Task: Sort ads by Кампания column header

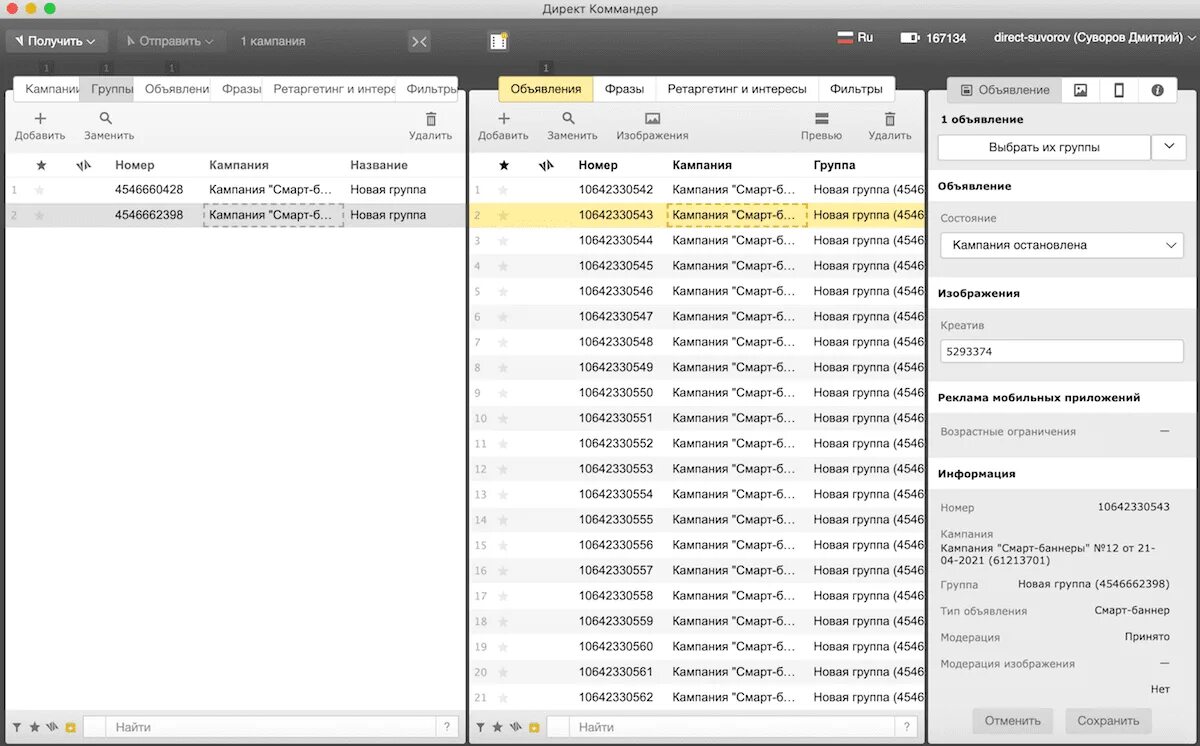Action: tap(702, 165)
